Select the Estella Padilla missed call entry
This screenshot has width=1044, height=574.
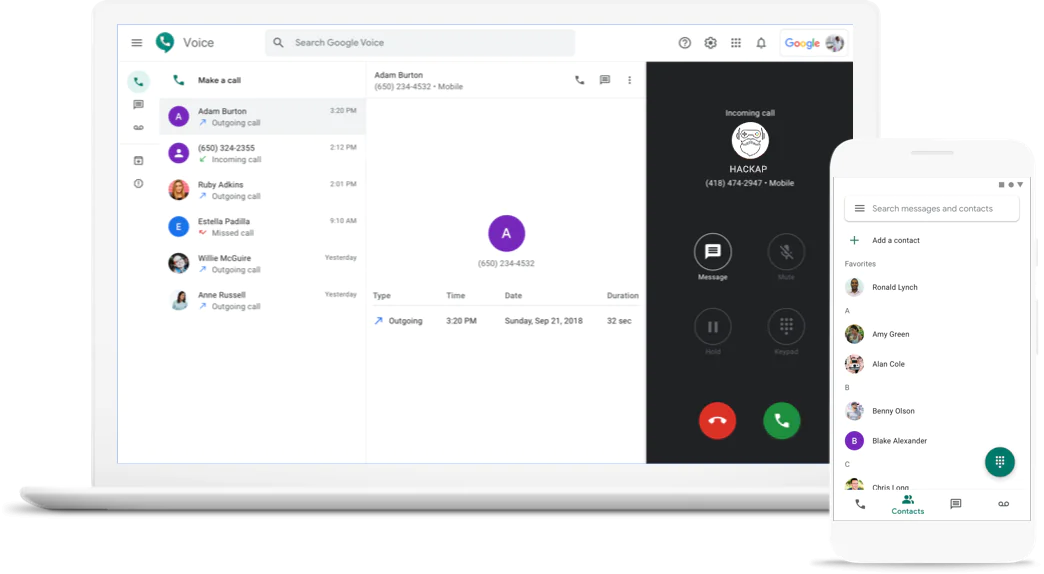(x=262, y=226)
